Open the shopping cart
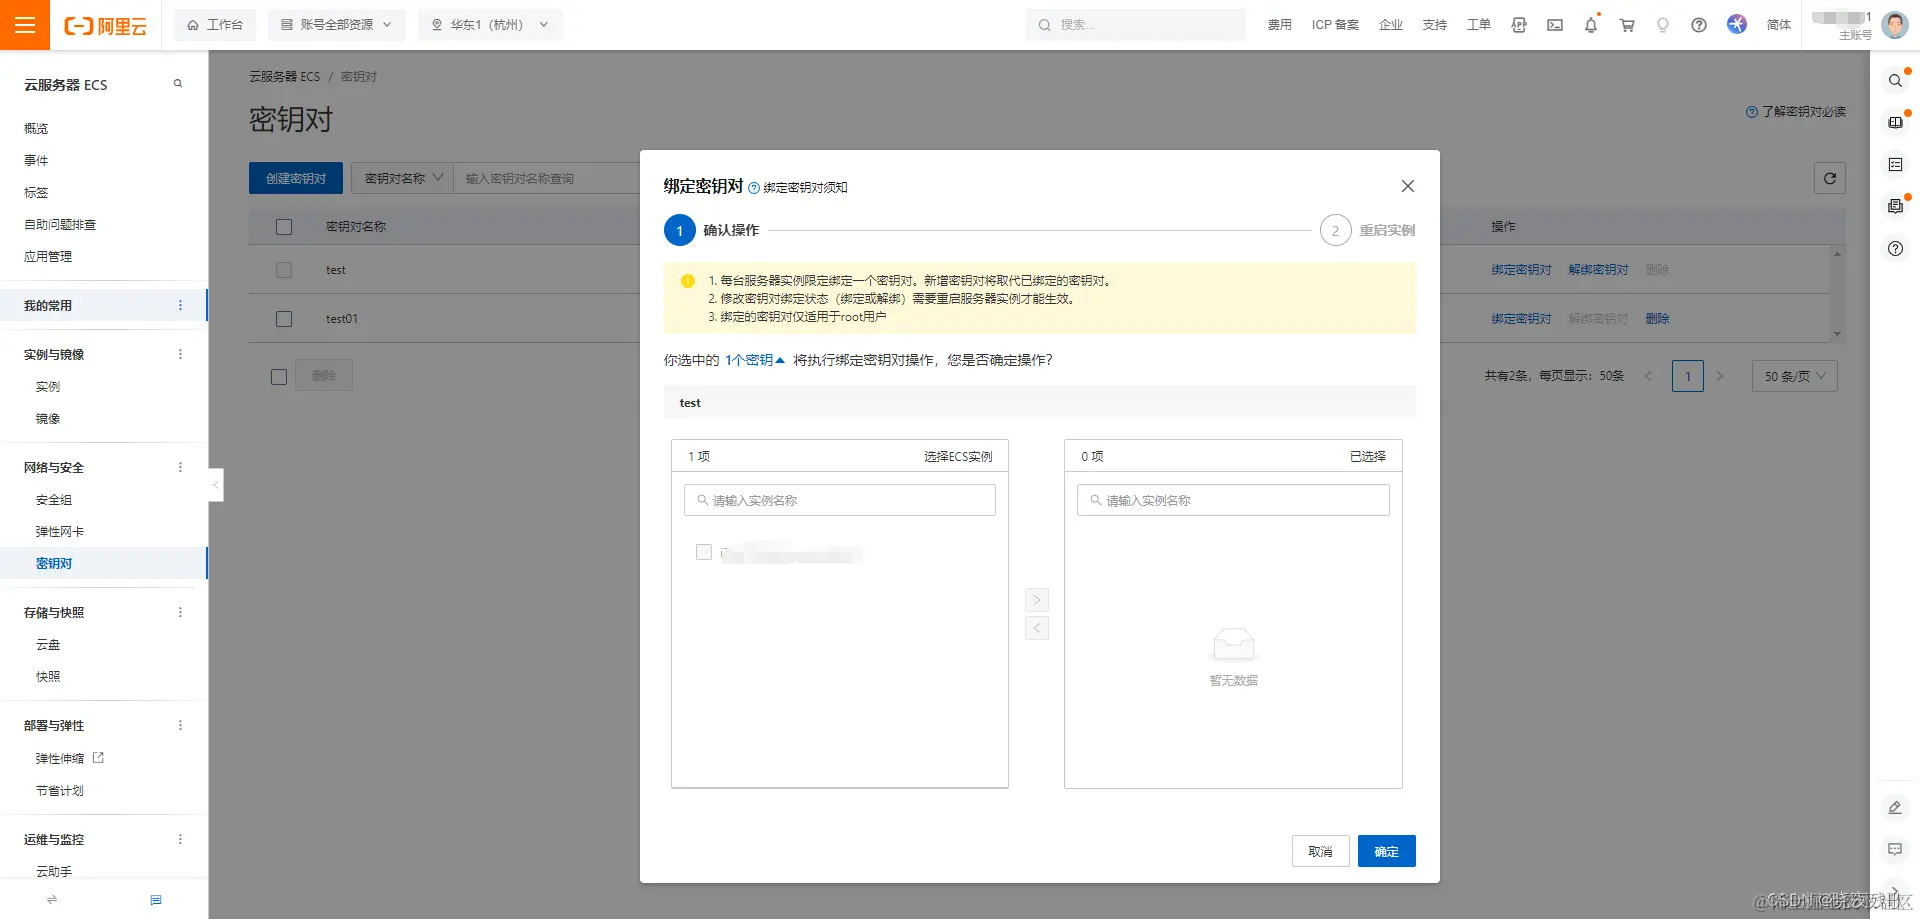This screenshot has height=919, width=1920. point(1627,25)
